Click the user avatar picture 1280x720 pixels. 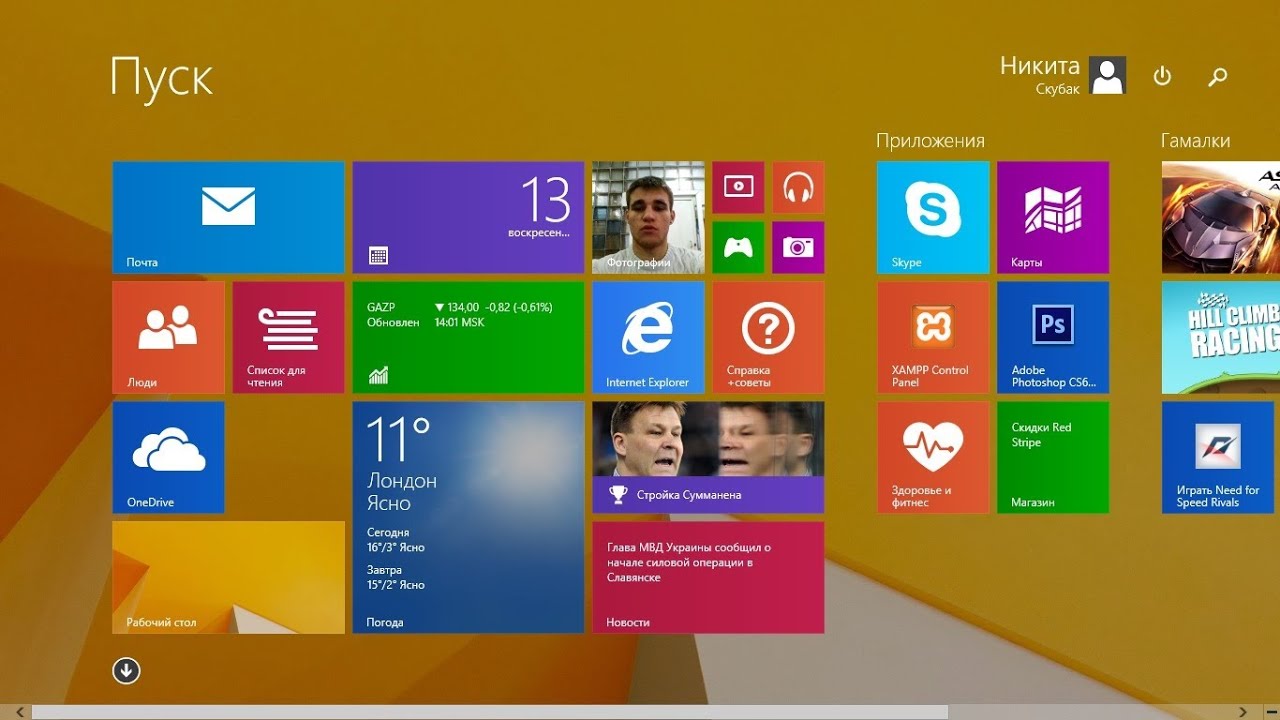1108,75
